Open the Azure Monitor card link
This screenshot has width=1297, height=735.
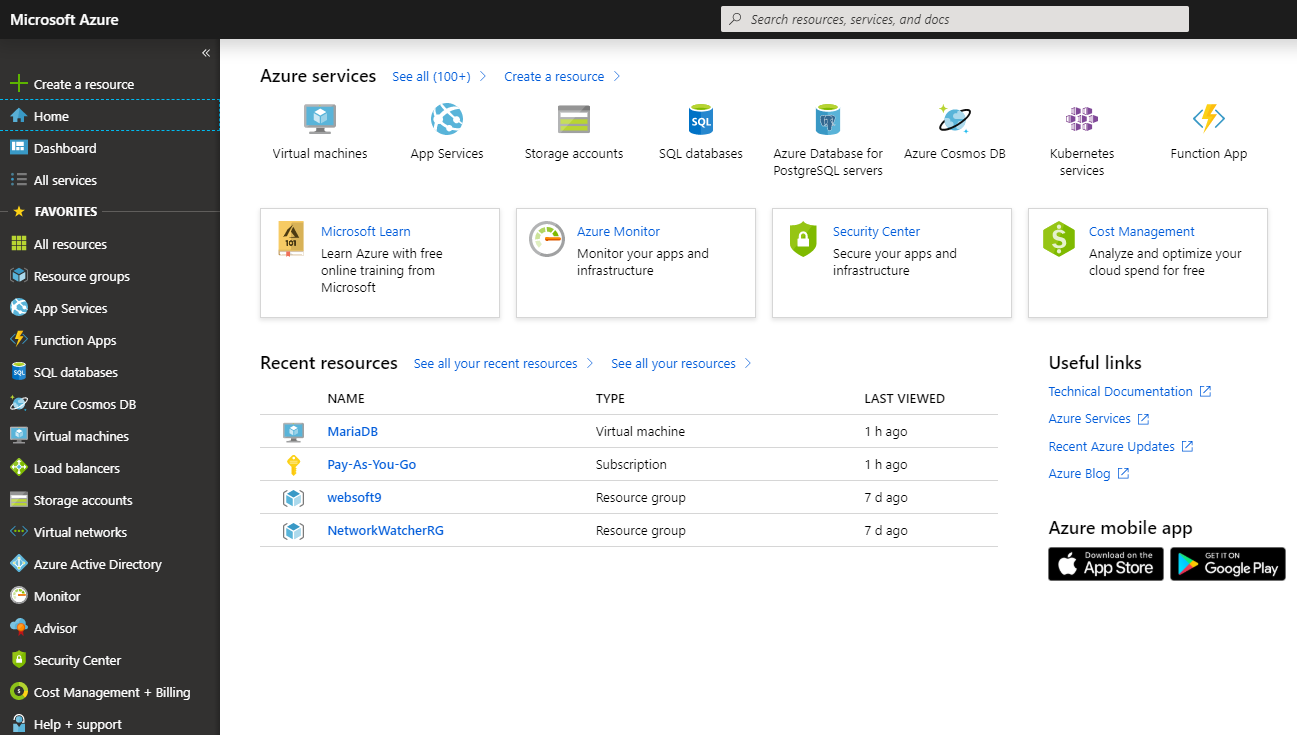(618, 231)
